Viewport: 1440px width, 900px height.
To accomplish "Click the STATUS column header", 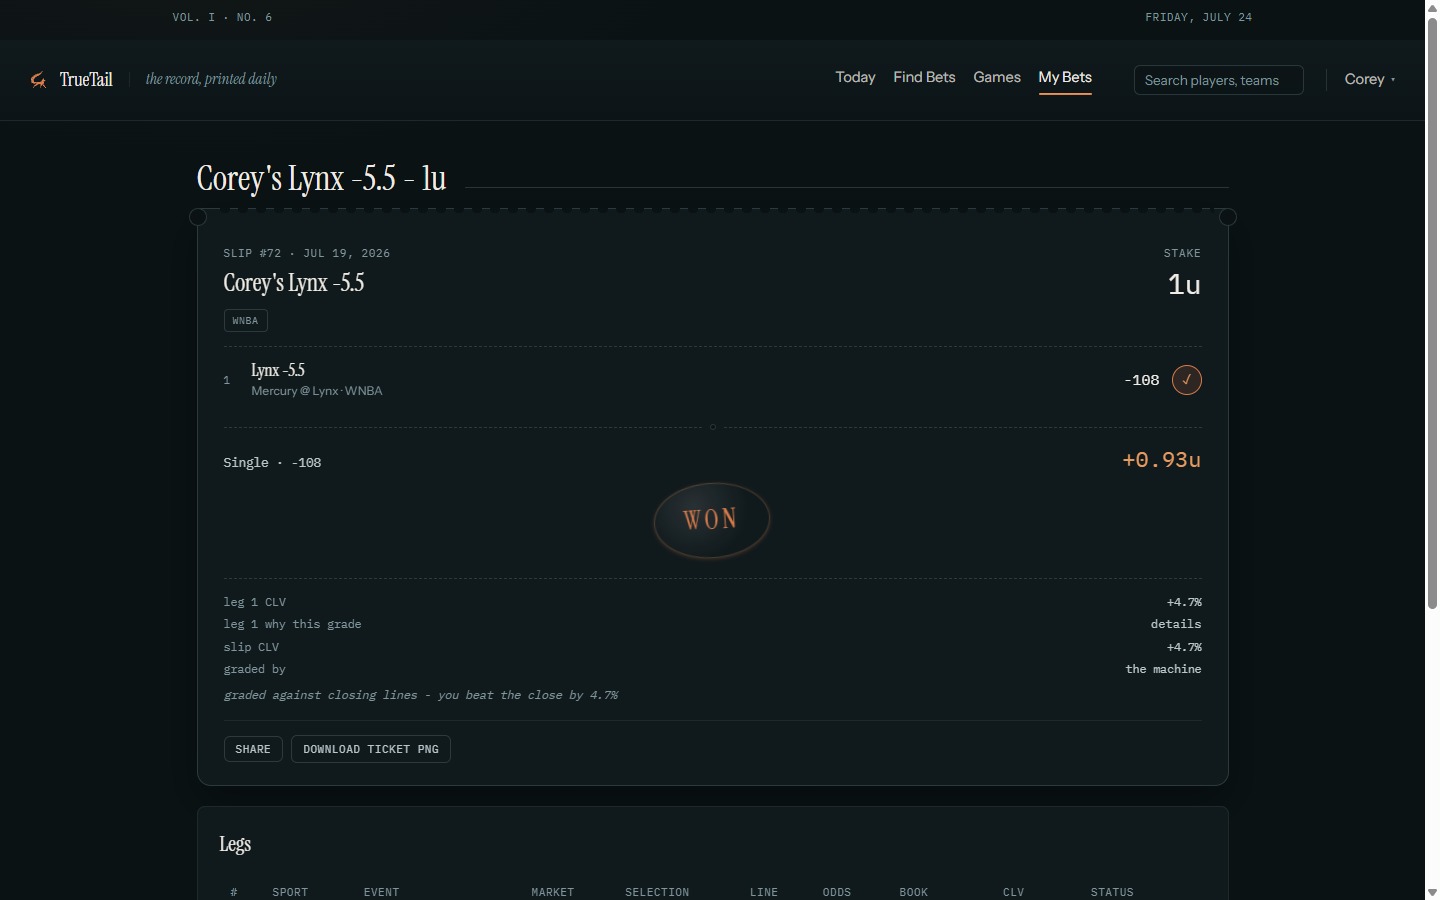I will tap(1112, 892).
